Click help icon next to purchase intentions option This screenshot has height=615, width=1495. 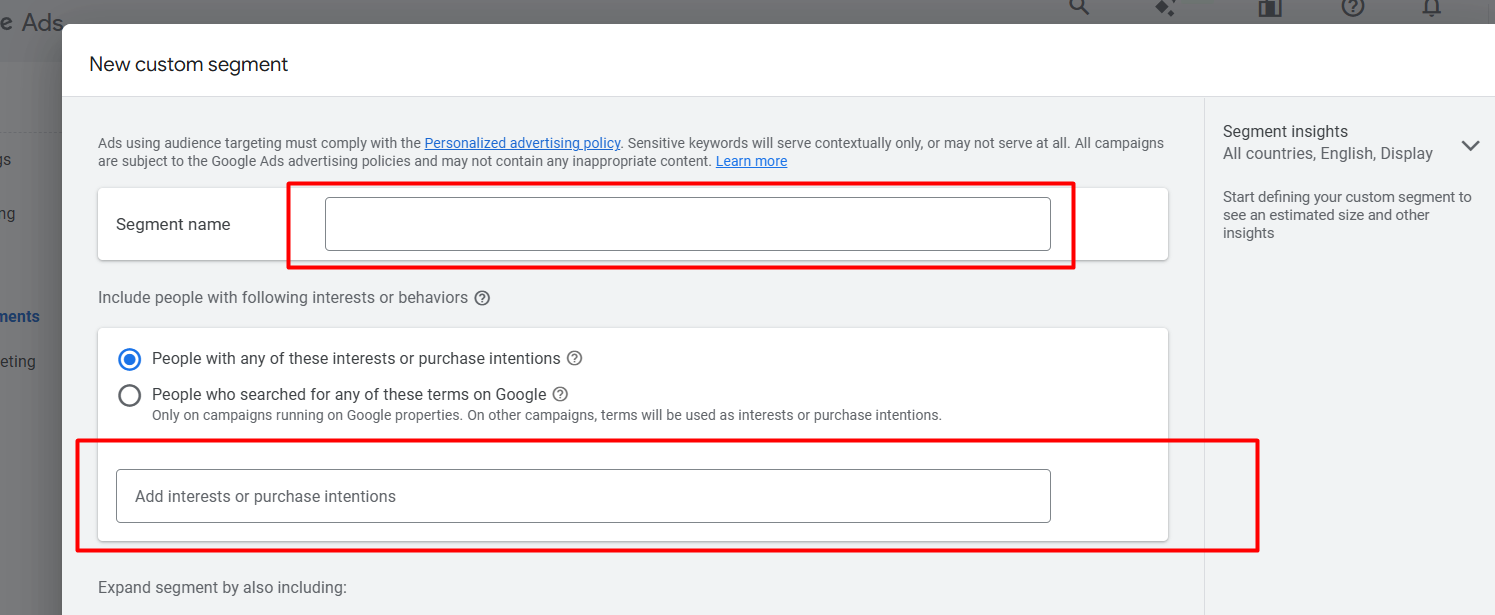(574, 358)
